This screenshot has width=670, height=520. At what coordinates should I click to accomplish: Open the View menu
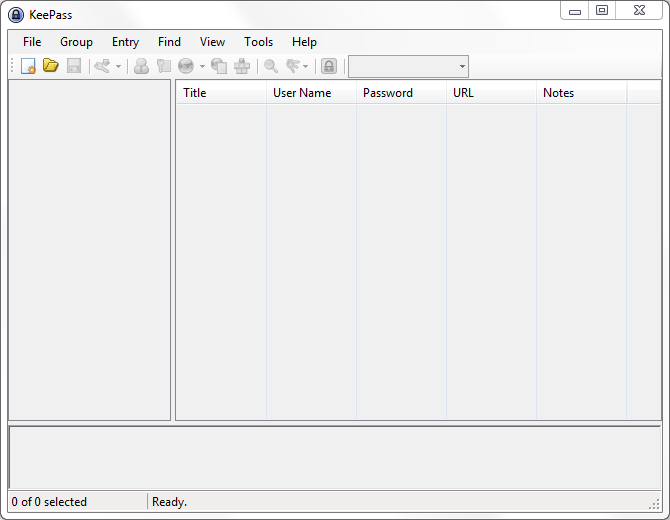212,42
